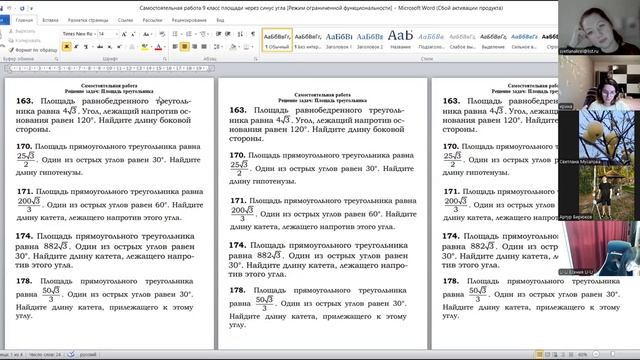
Task: Apply the Выделение style
Action: (x=493, y=40)
